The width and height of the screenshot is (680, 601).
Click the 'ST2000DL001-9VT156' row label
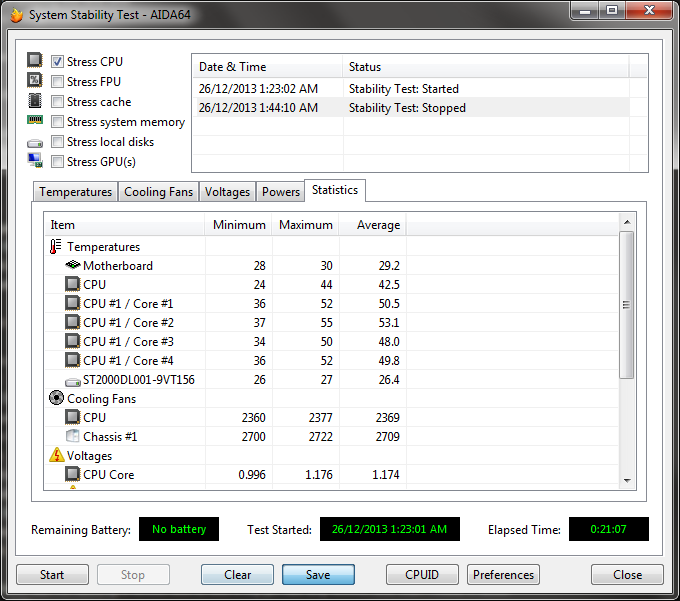pyautogui.click(x=139, y=380)
